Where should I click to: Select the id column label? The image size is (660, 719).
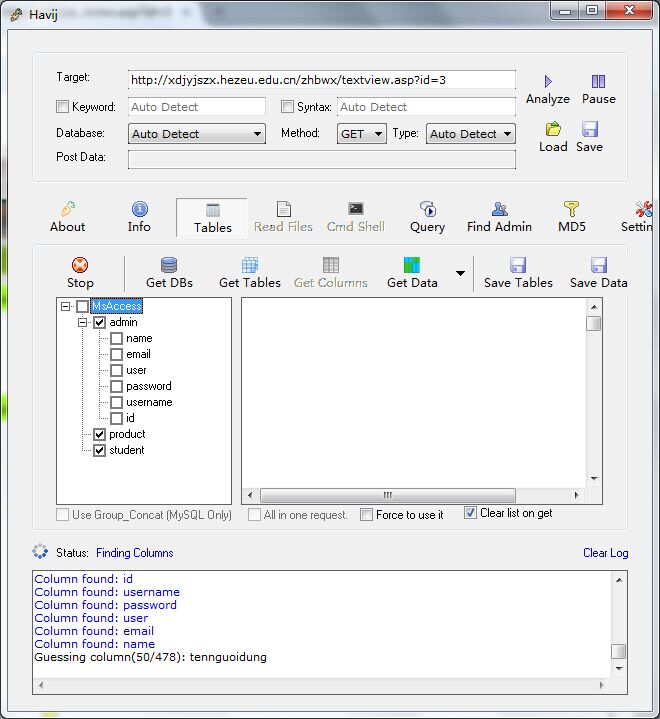[x=130, y=418]
